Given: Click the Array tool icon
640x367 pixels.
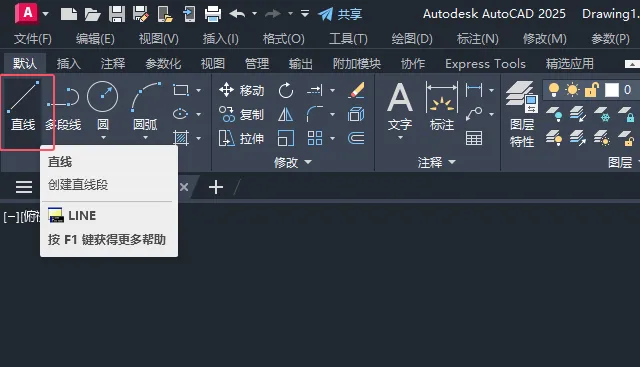Looking at the screenshot, I should coord(315,138).
